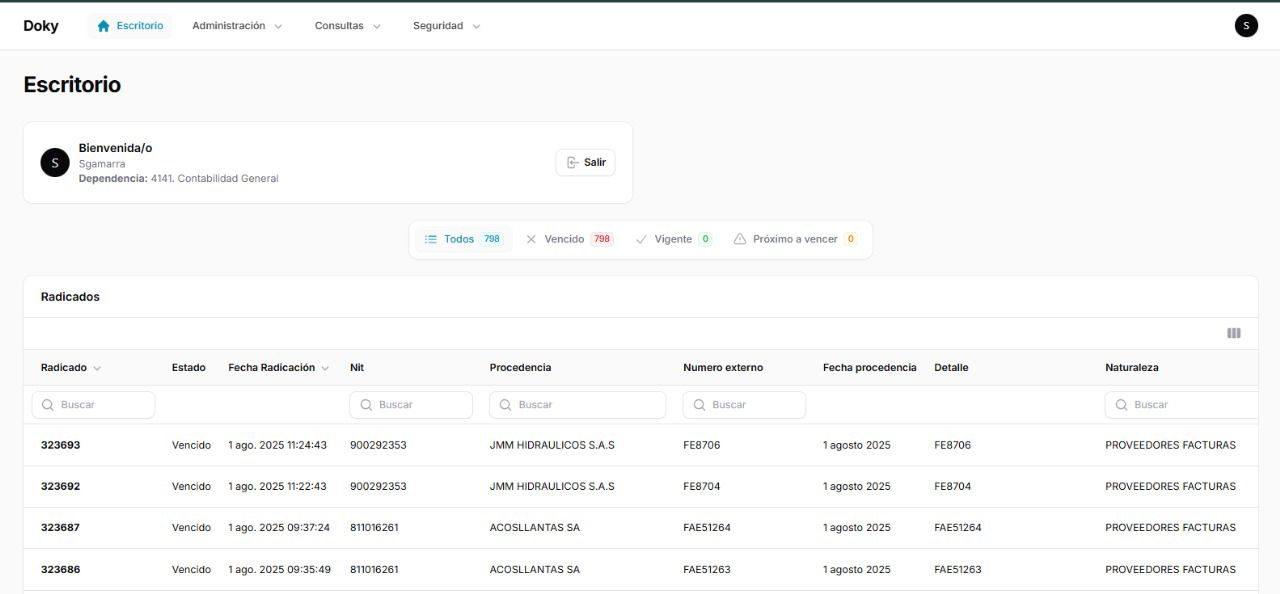Click ACOSLLANTAS SA in row 323687
This screenshot has width=1280, height=594.
(534, 527)
